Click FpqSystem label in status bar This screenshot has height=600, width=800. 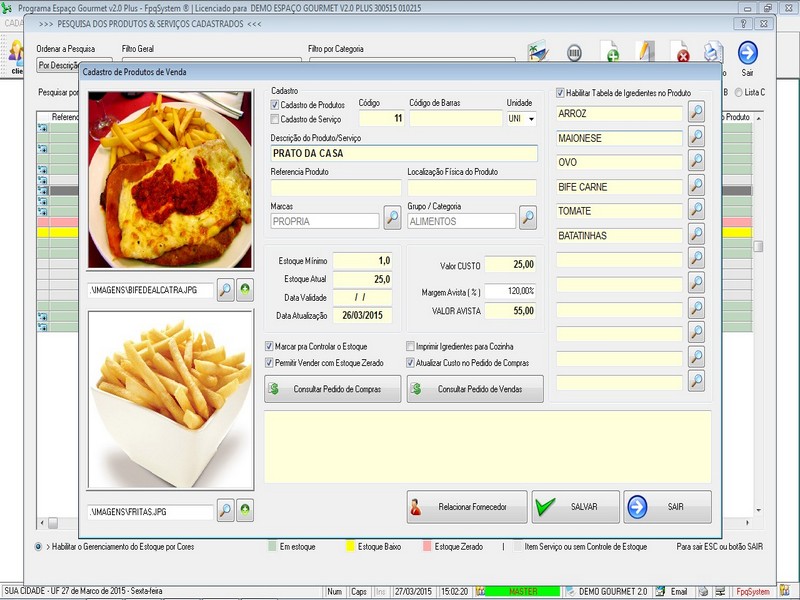pos(753,591)
